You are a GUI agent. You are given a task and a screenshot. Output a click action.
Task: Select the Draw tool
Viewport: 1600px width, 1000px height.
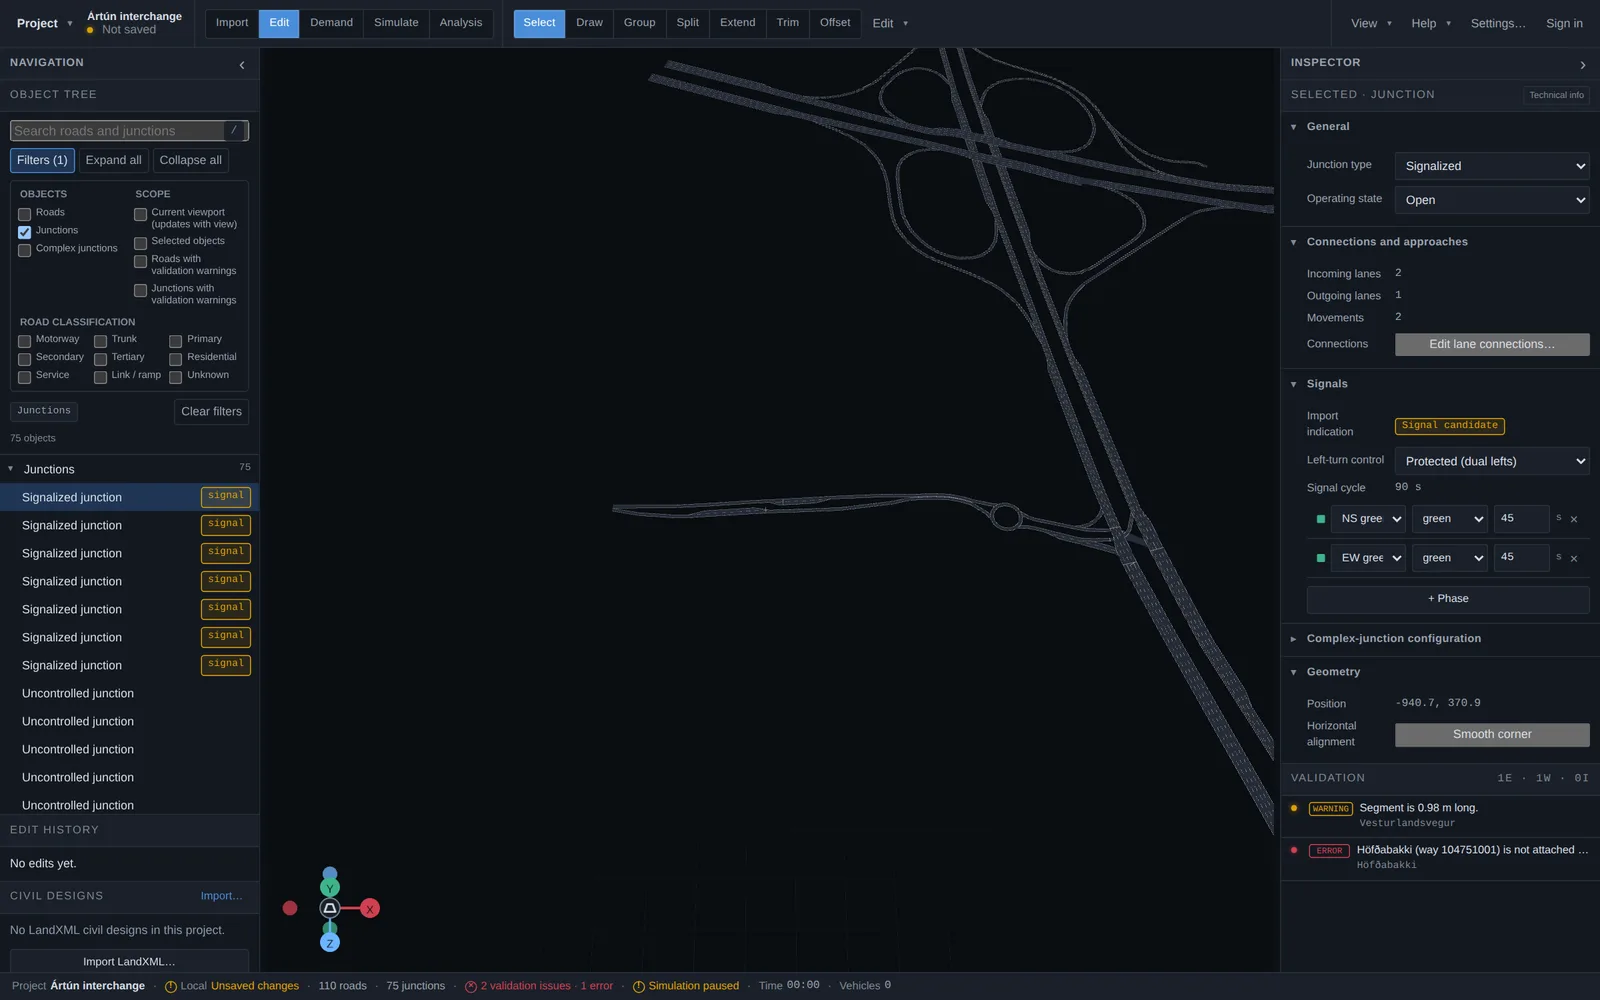pos(590,23)
